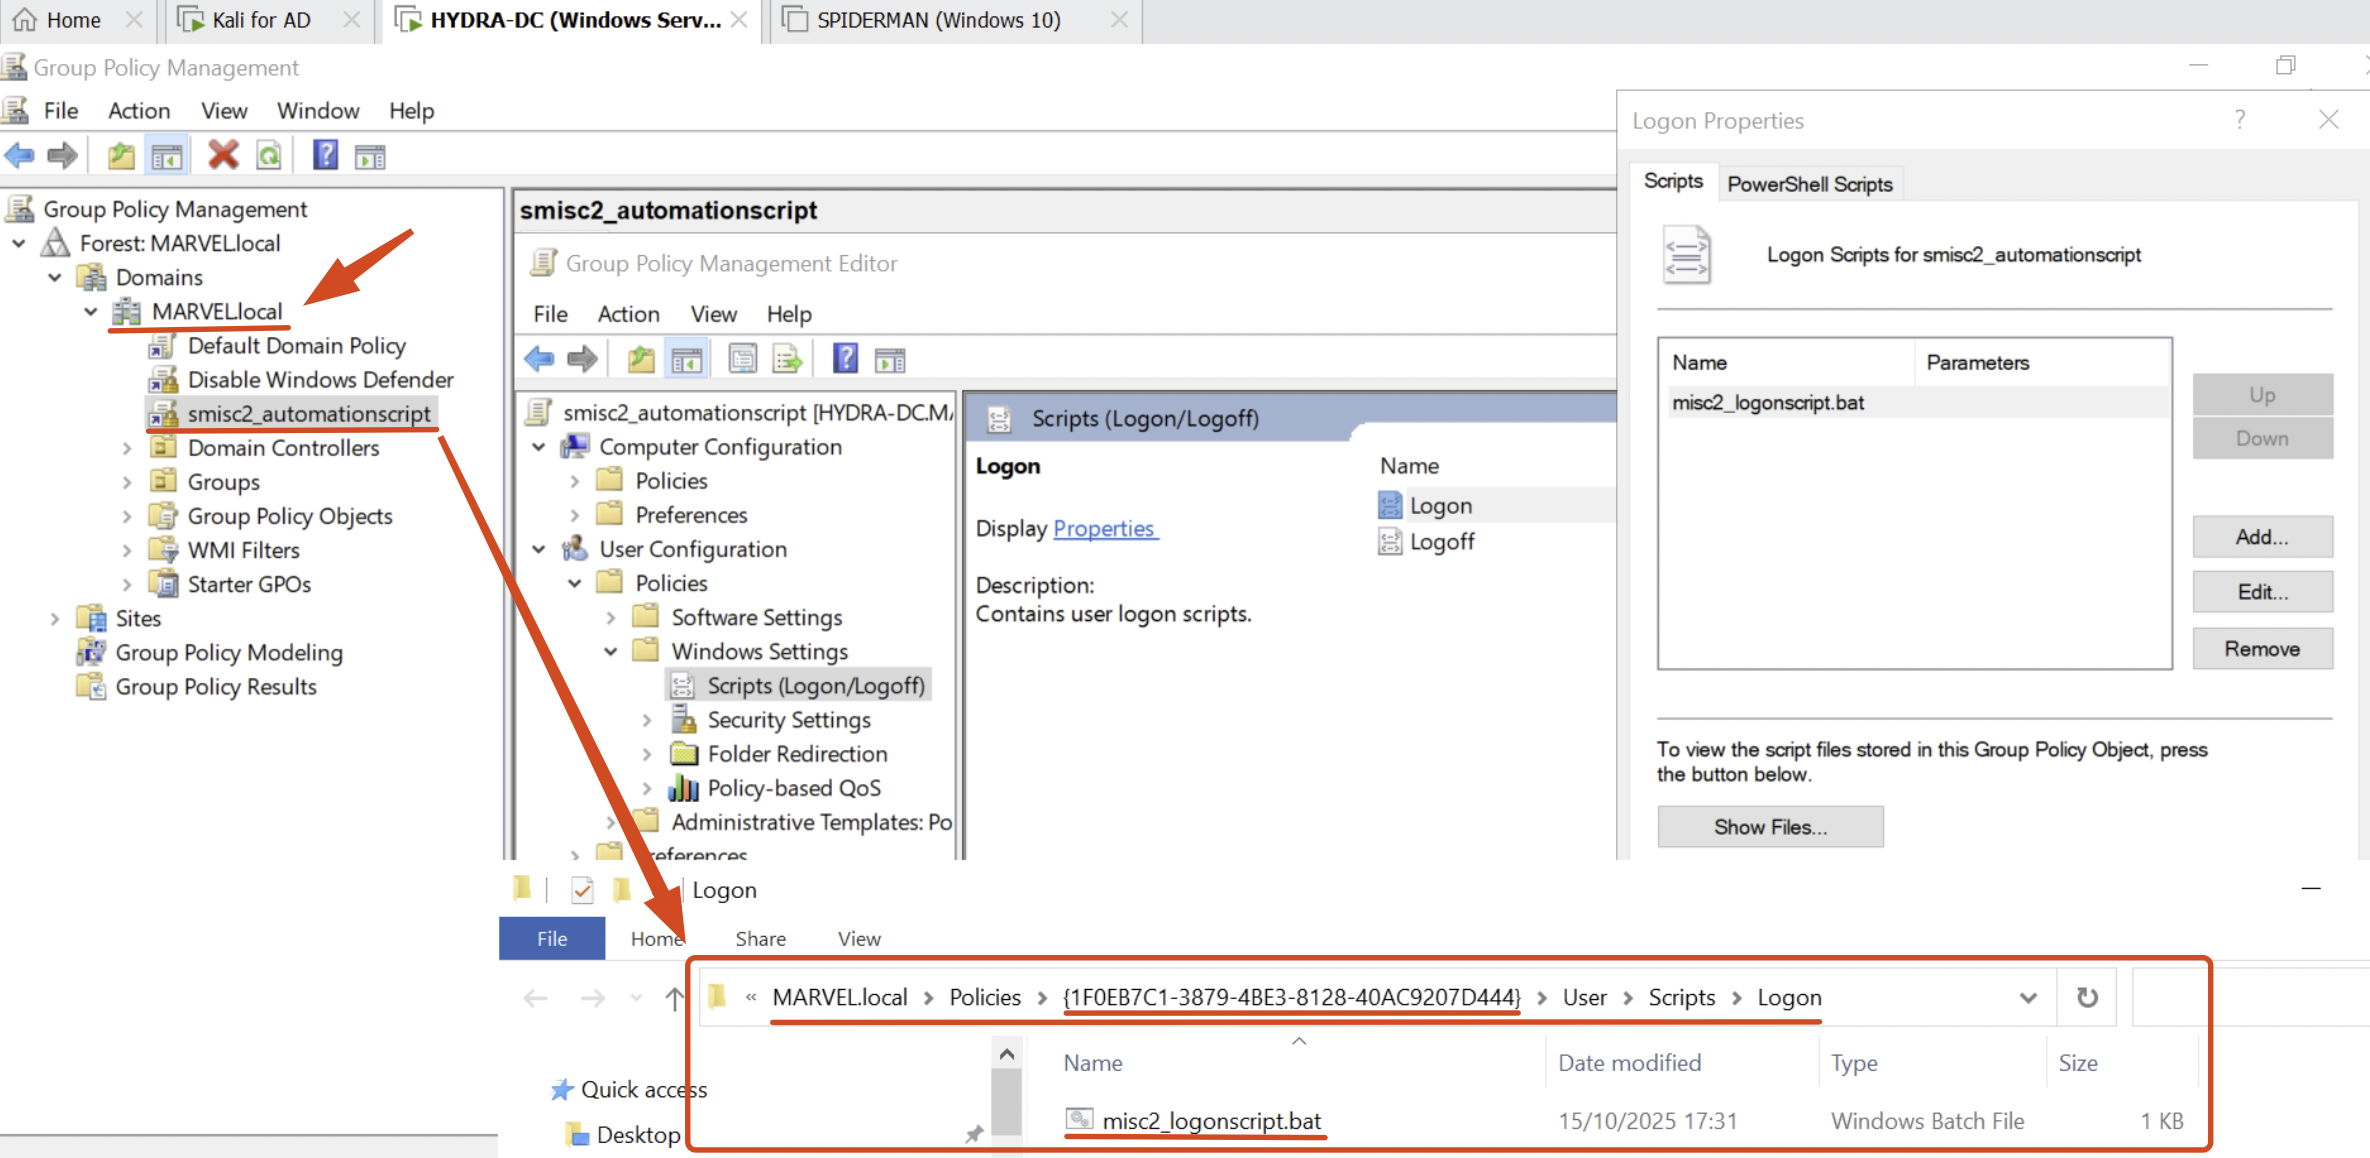The image size is (2370, 1158).
Task: Open the Share tab in Explorer ribbon
Action: (x=760, y=938)
